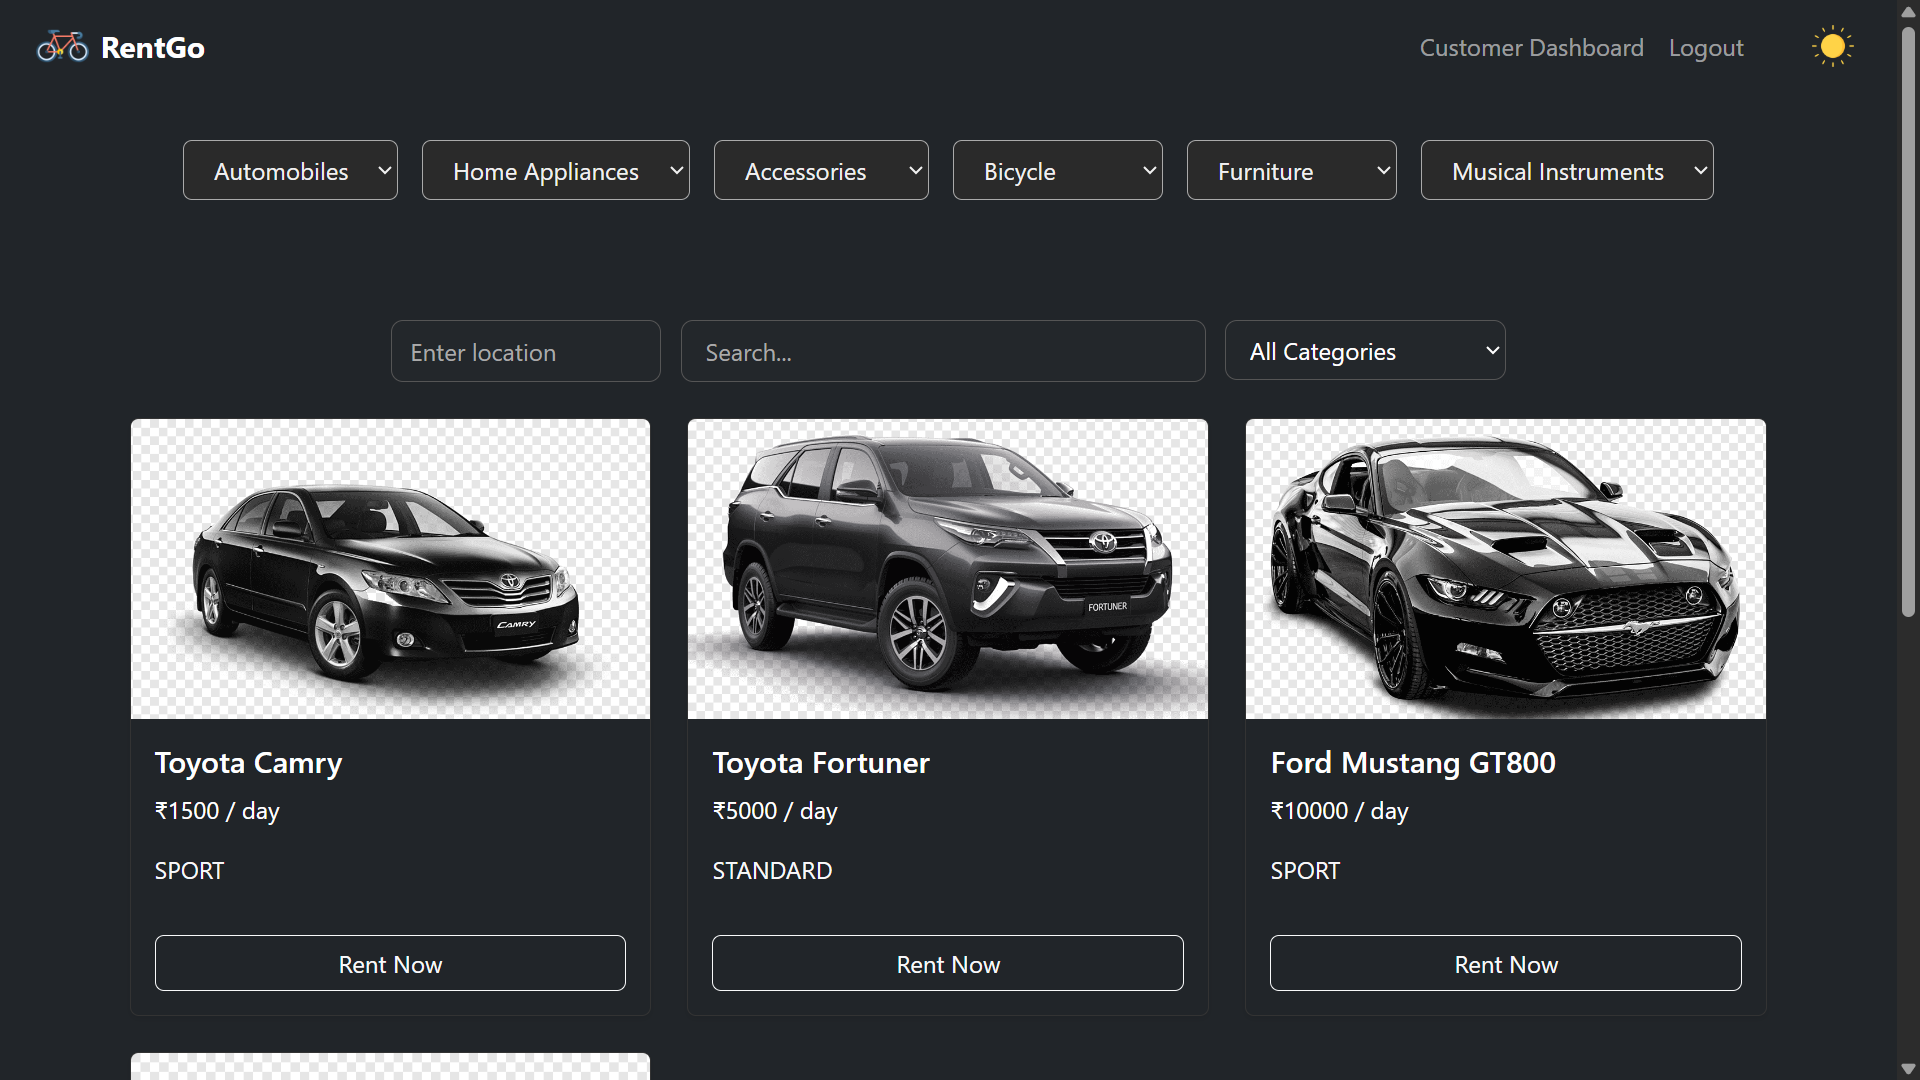The width and height of the screenshot is (1920, 1080).
Task: Expand the Furniture dropdown
Action: 1291,171
